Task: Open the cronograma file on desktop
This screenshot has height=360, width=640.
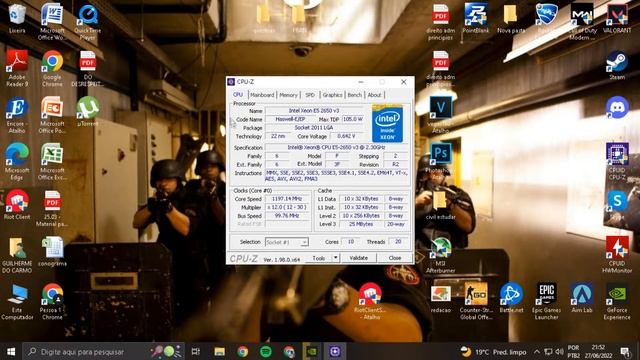Action: 52,251
